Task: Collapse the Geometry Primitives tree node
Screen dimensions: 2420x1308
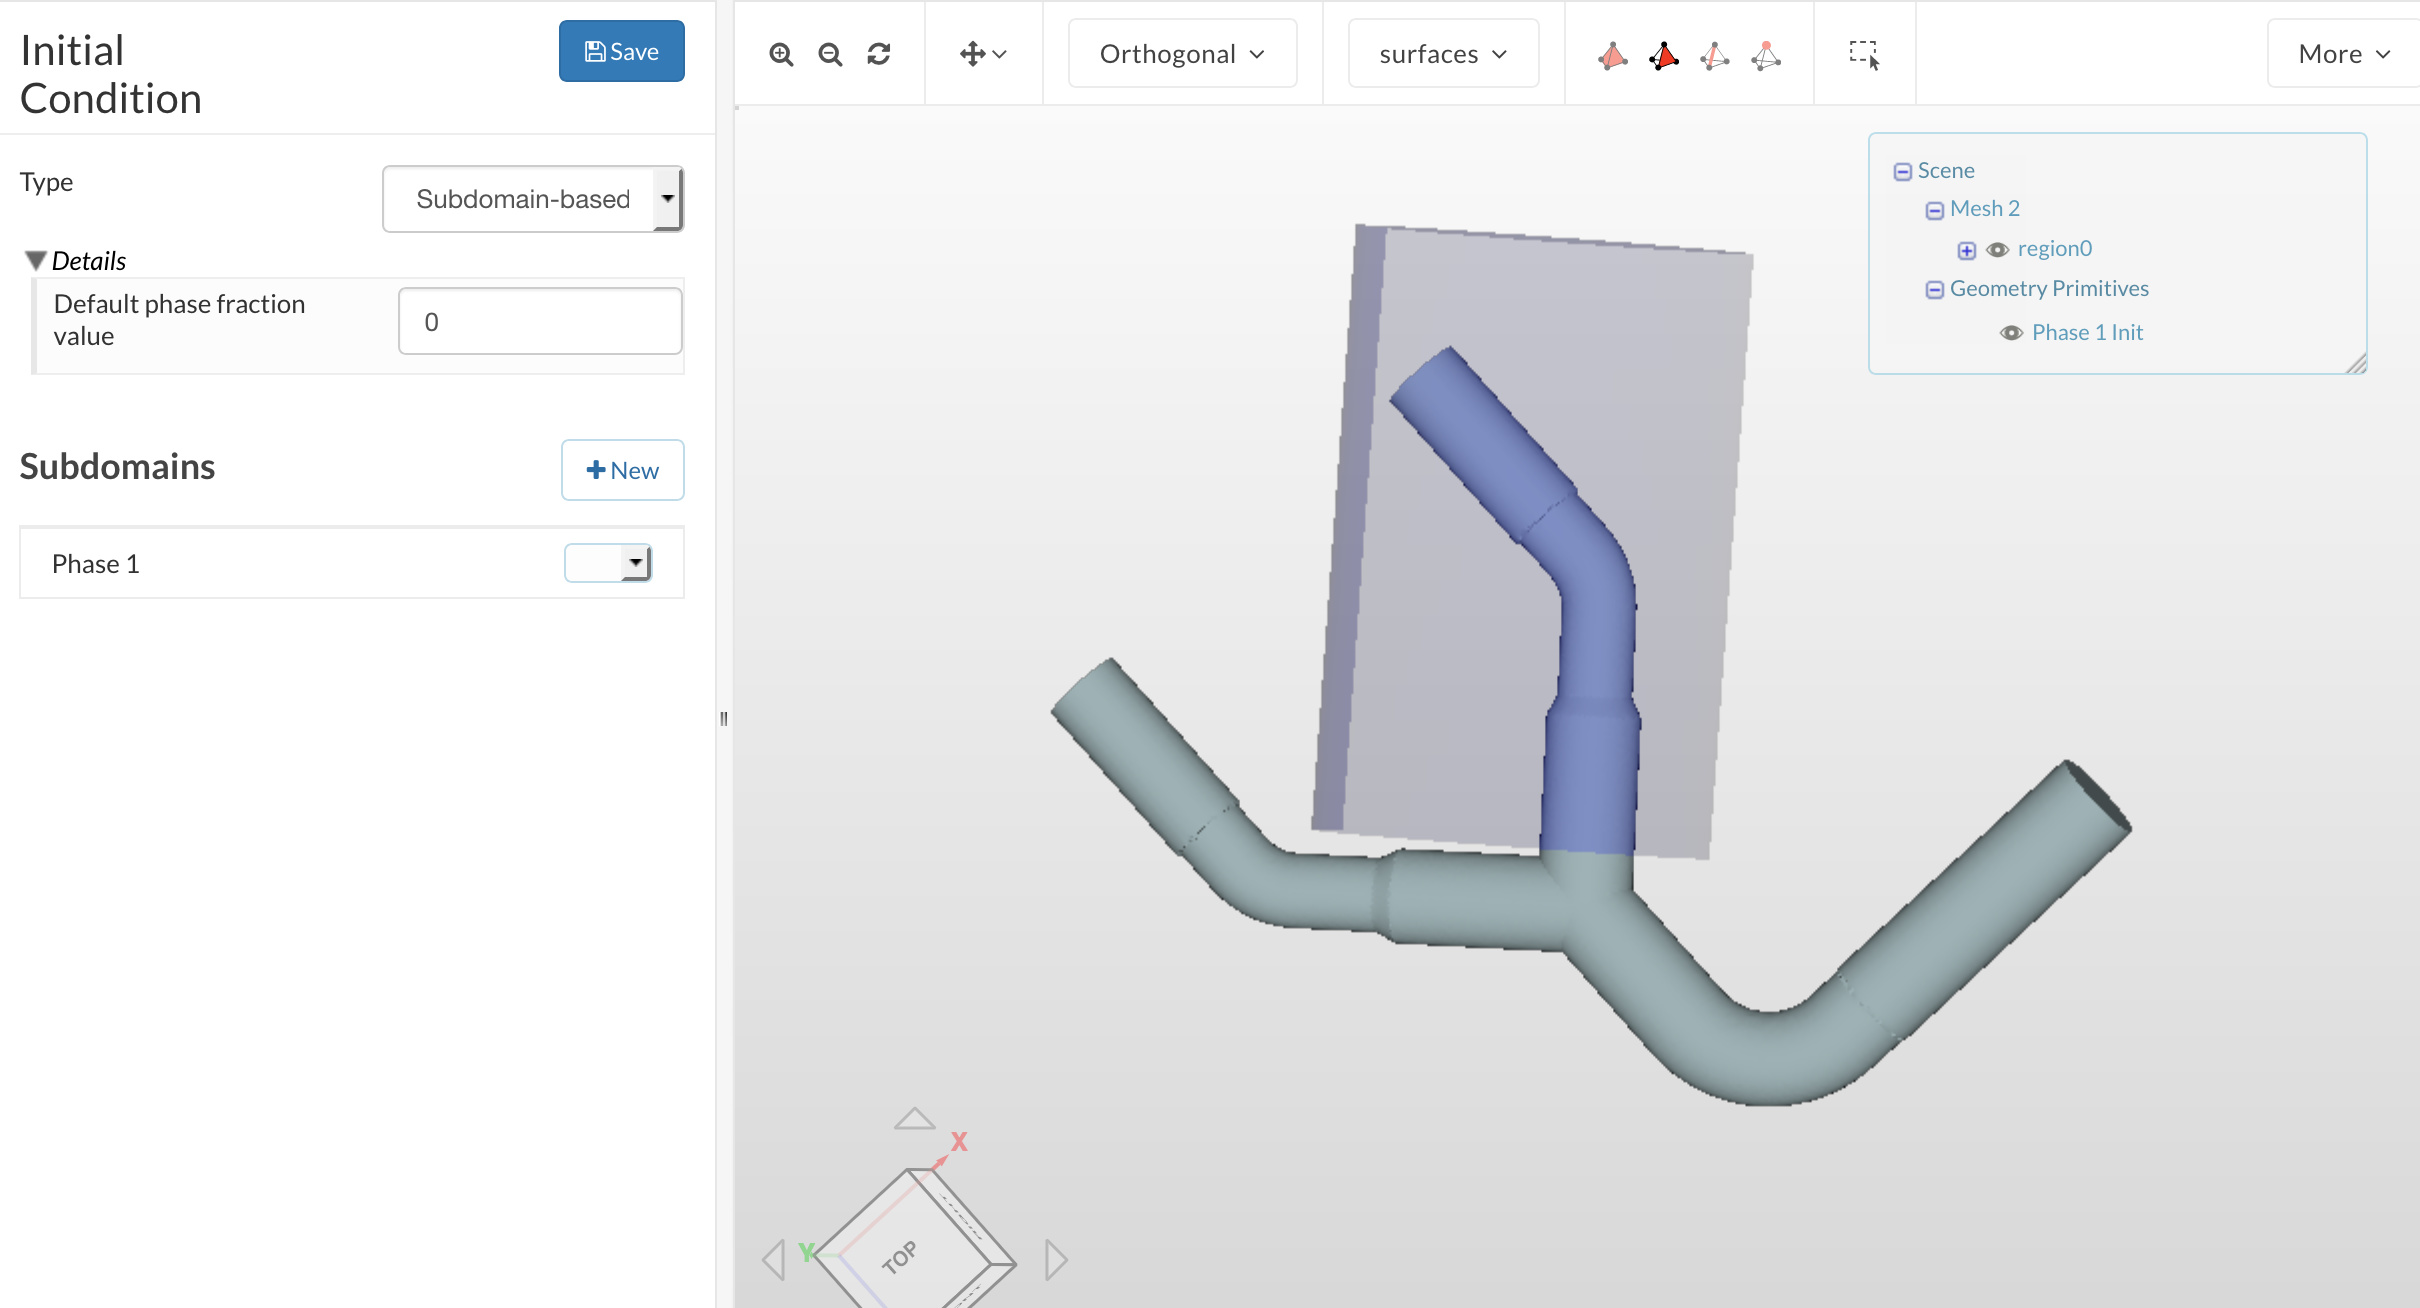Action: pyautogui.click(x=1934, y=290)
